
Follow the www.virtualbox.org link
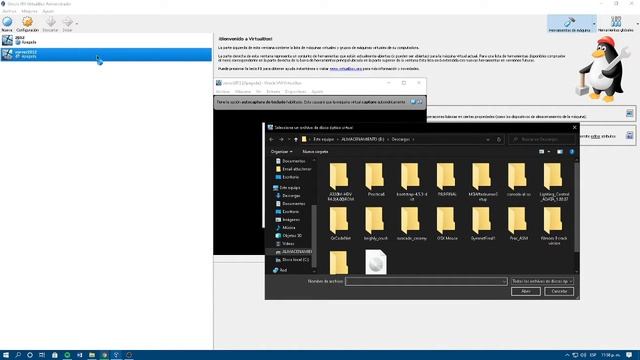coord(346,69)
